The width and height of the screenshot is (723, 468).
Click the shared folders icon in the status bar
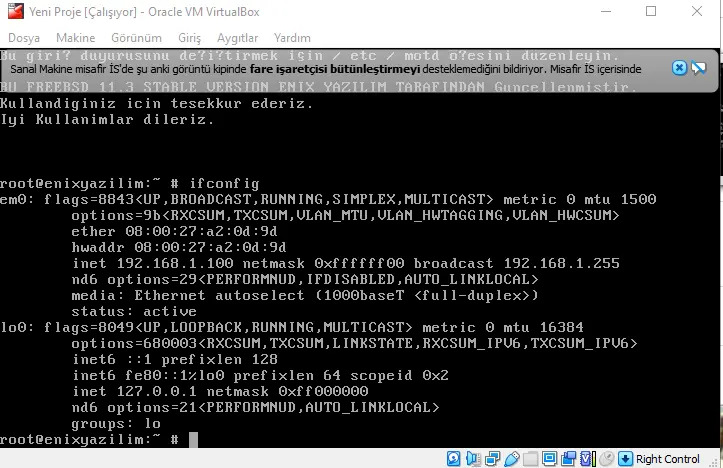coord(530,458)
